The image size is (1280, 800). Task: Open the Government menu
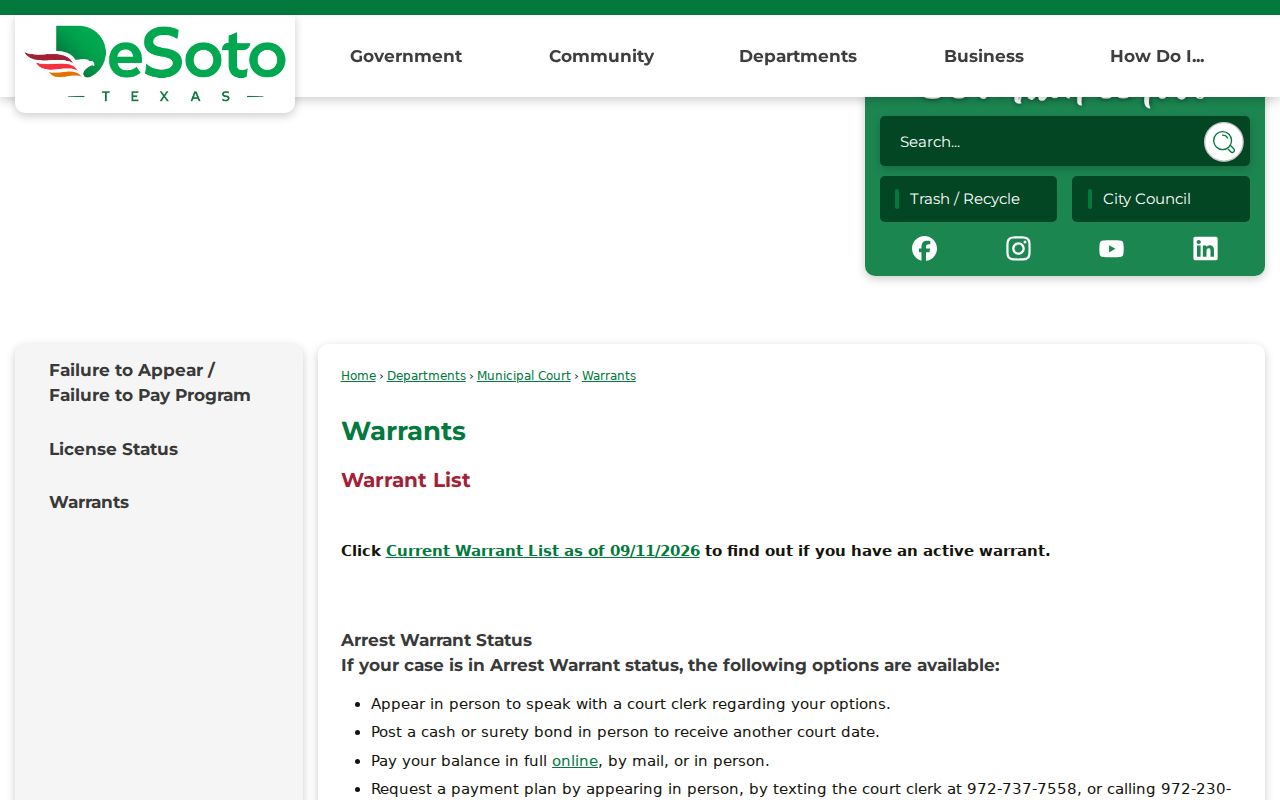[x=406, y=56]
